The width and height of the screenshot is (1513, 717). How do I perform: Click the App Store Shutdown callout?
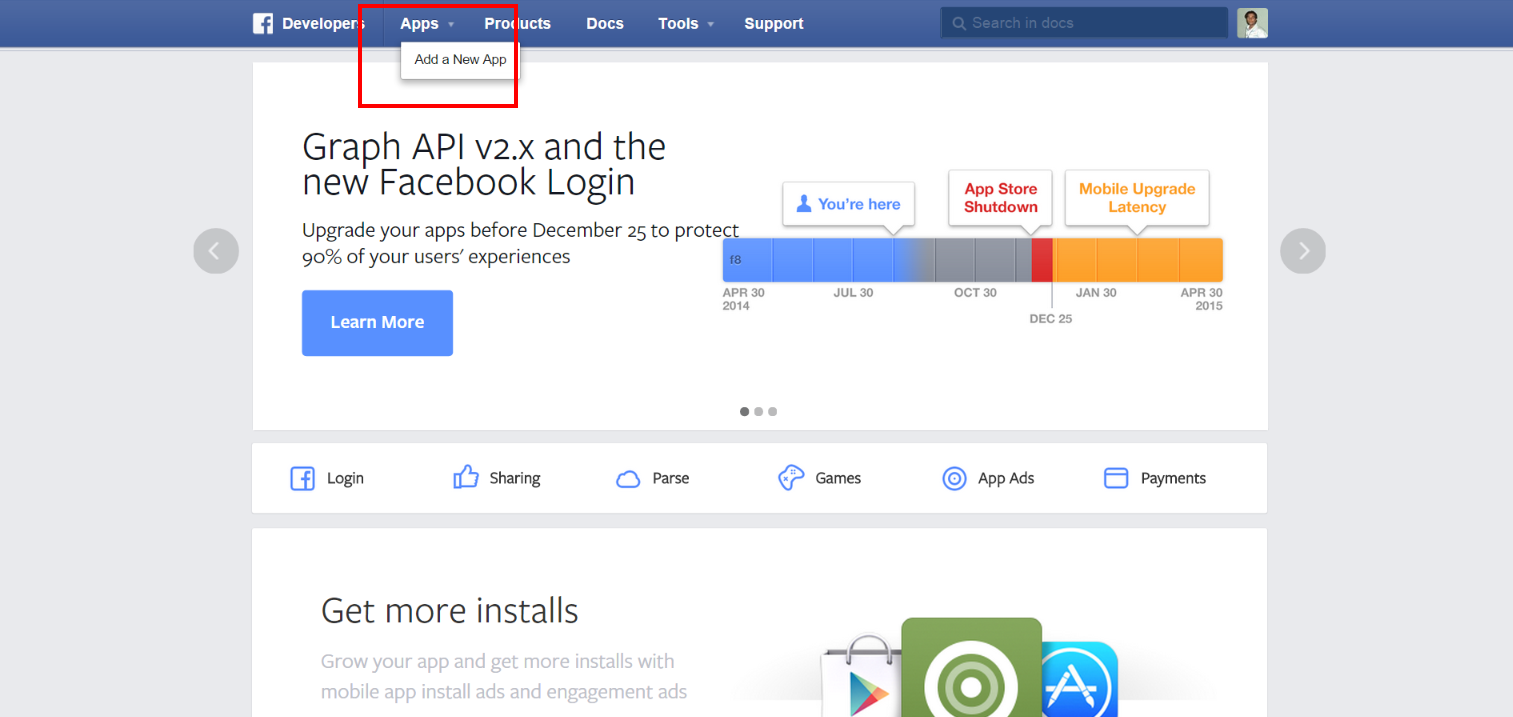coord(1000,198)
